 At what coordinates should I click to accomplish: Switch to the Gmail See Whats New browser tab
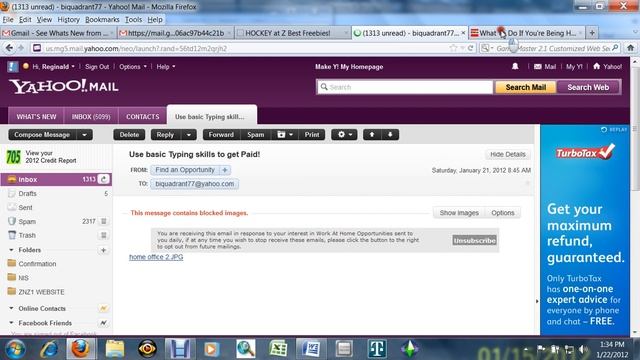coord(58,33)
